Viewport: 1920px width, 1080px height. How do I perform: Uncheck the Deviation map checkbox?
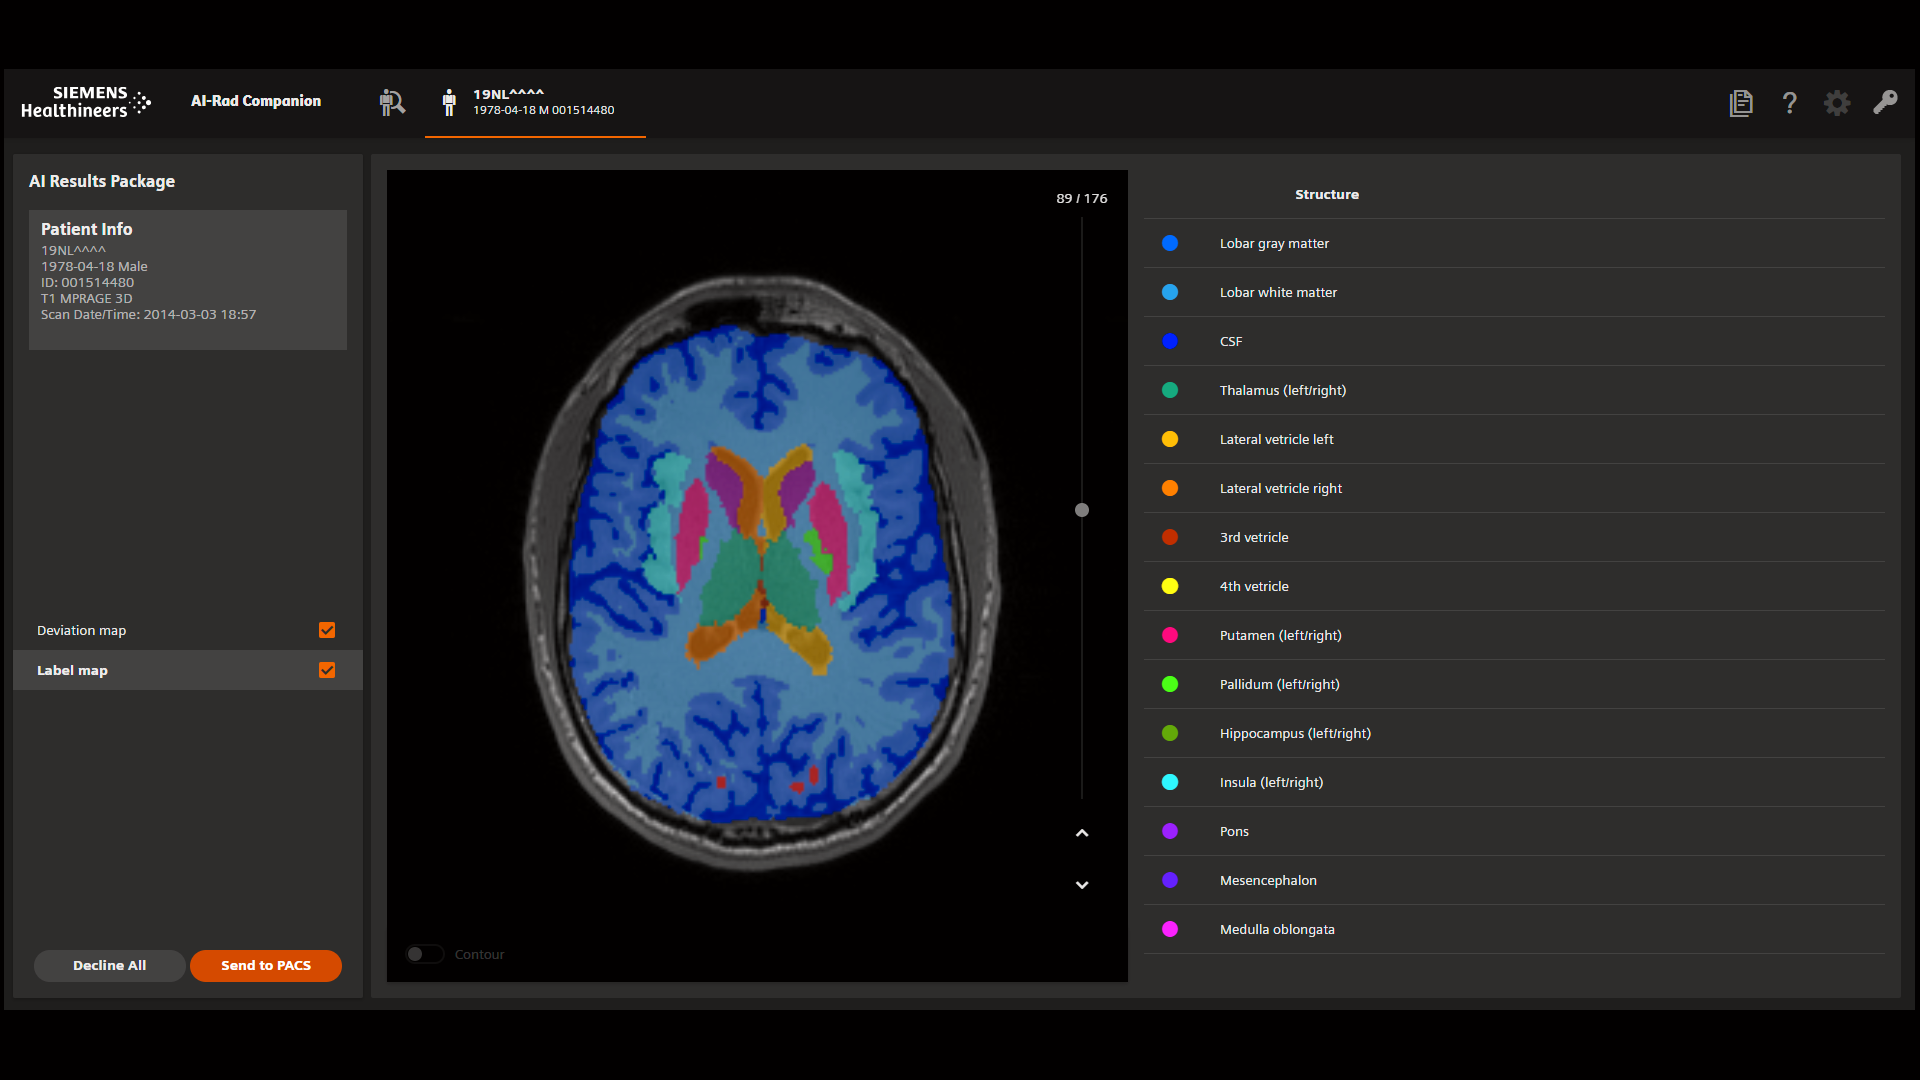(x=327, y=630)
